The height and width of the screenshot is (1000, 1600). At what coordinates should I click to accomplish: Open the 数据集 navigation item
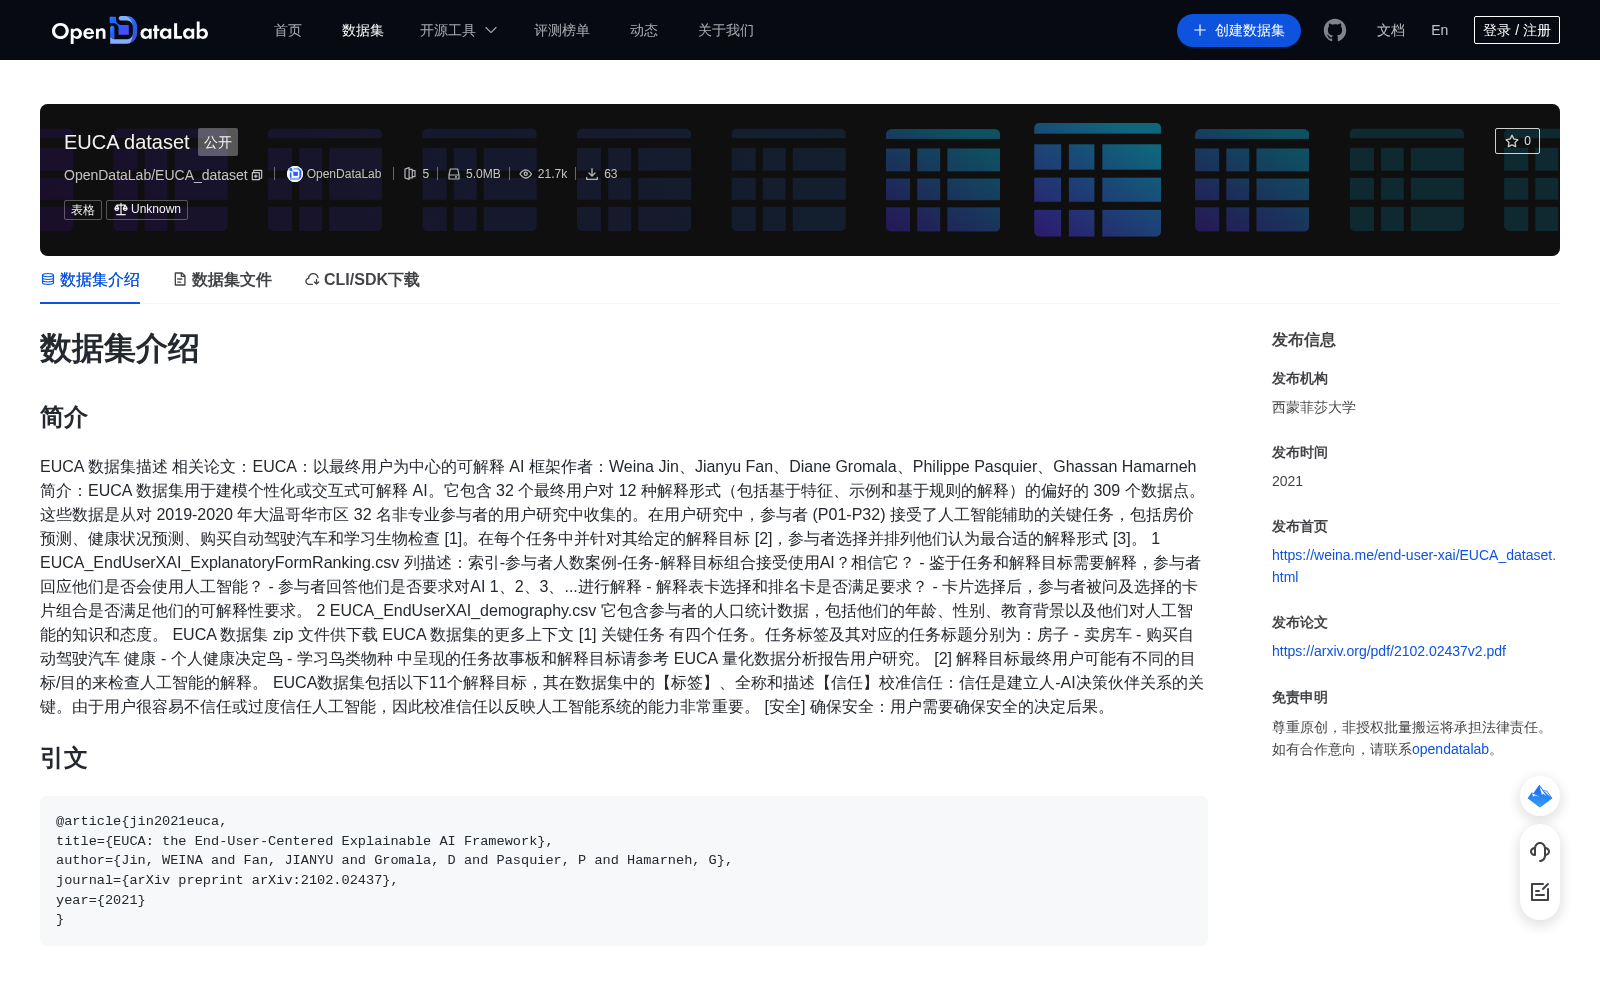pyautogui.click(x=363, y=30)
